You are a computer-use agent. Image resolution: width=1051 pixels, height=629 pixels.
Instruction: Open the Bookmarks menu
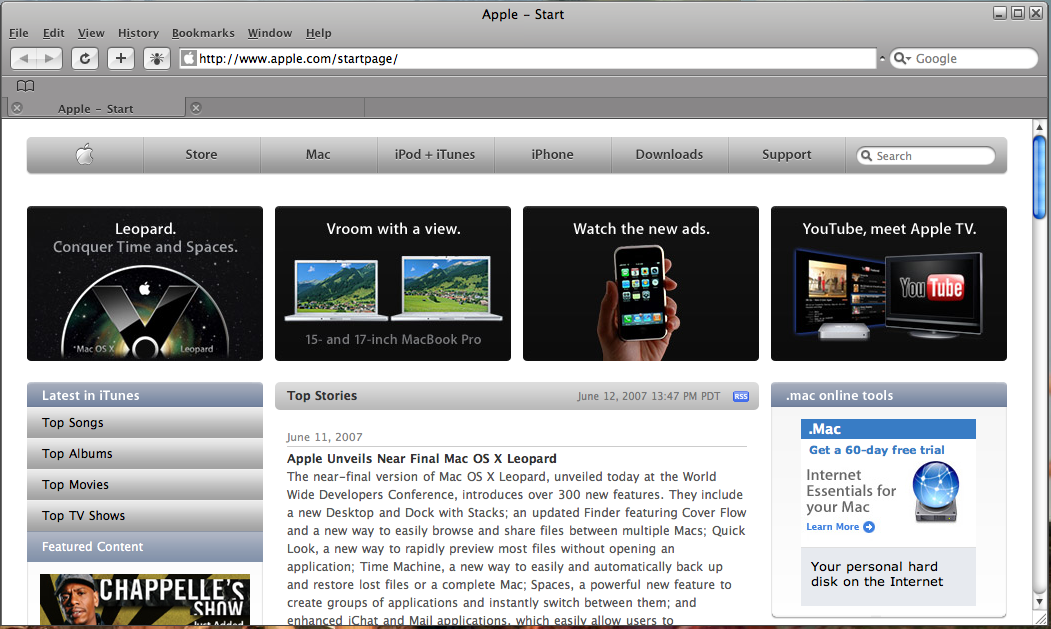(203, 33)
